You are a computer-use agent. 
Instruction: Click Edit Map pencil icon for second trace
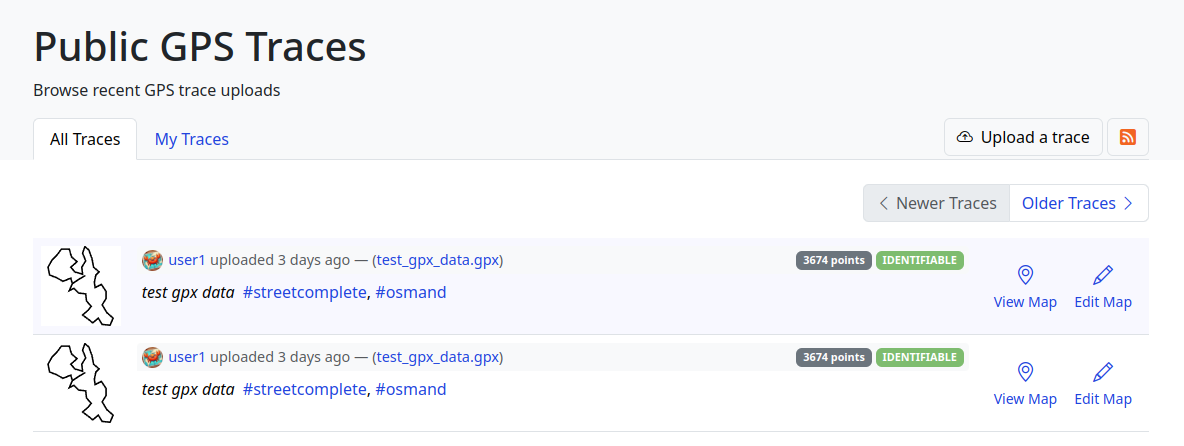1103,372
